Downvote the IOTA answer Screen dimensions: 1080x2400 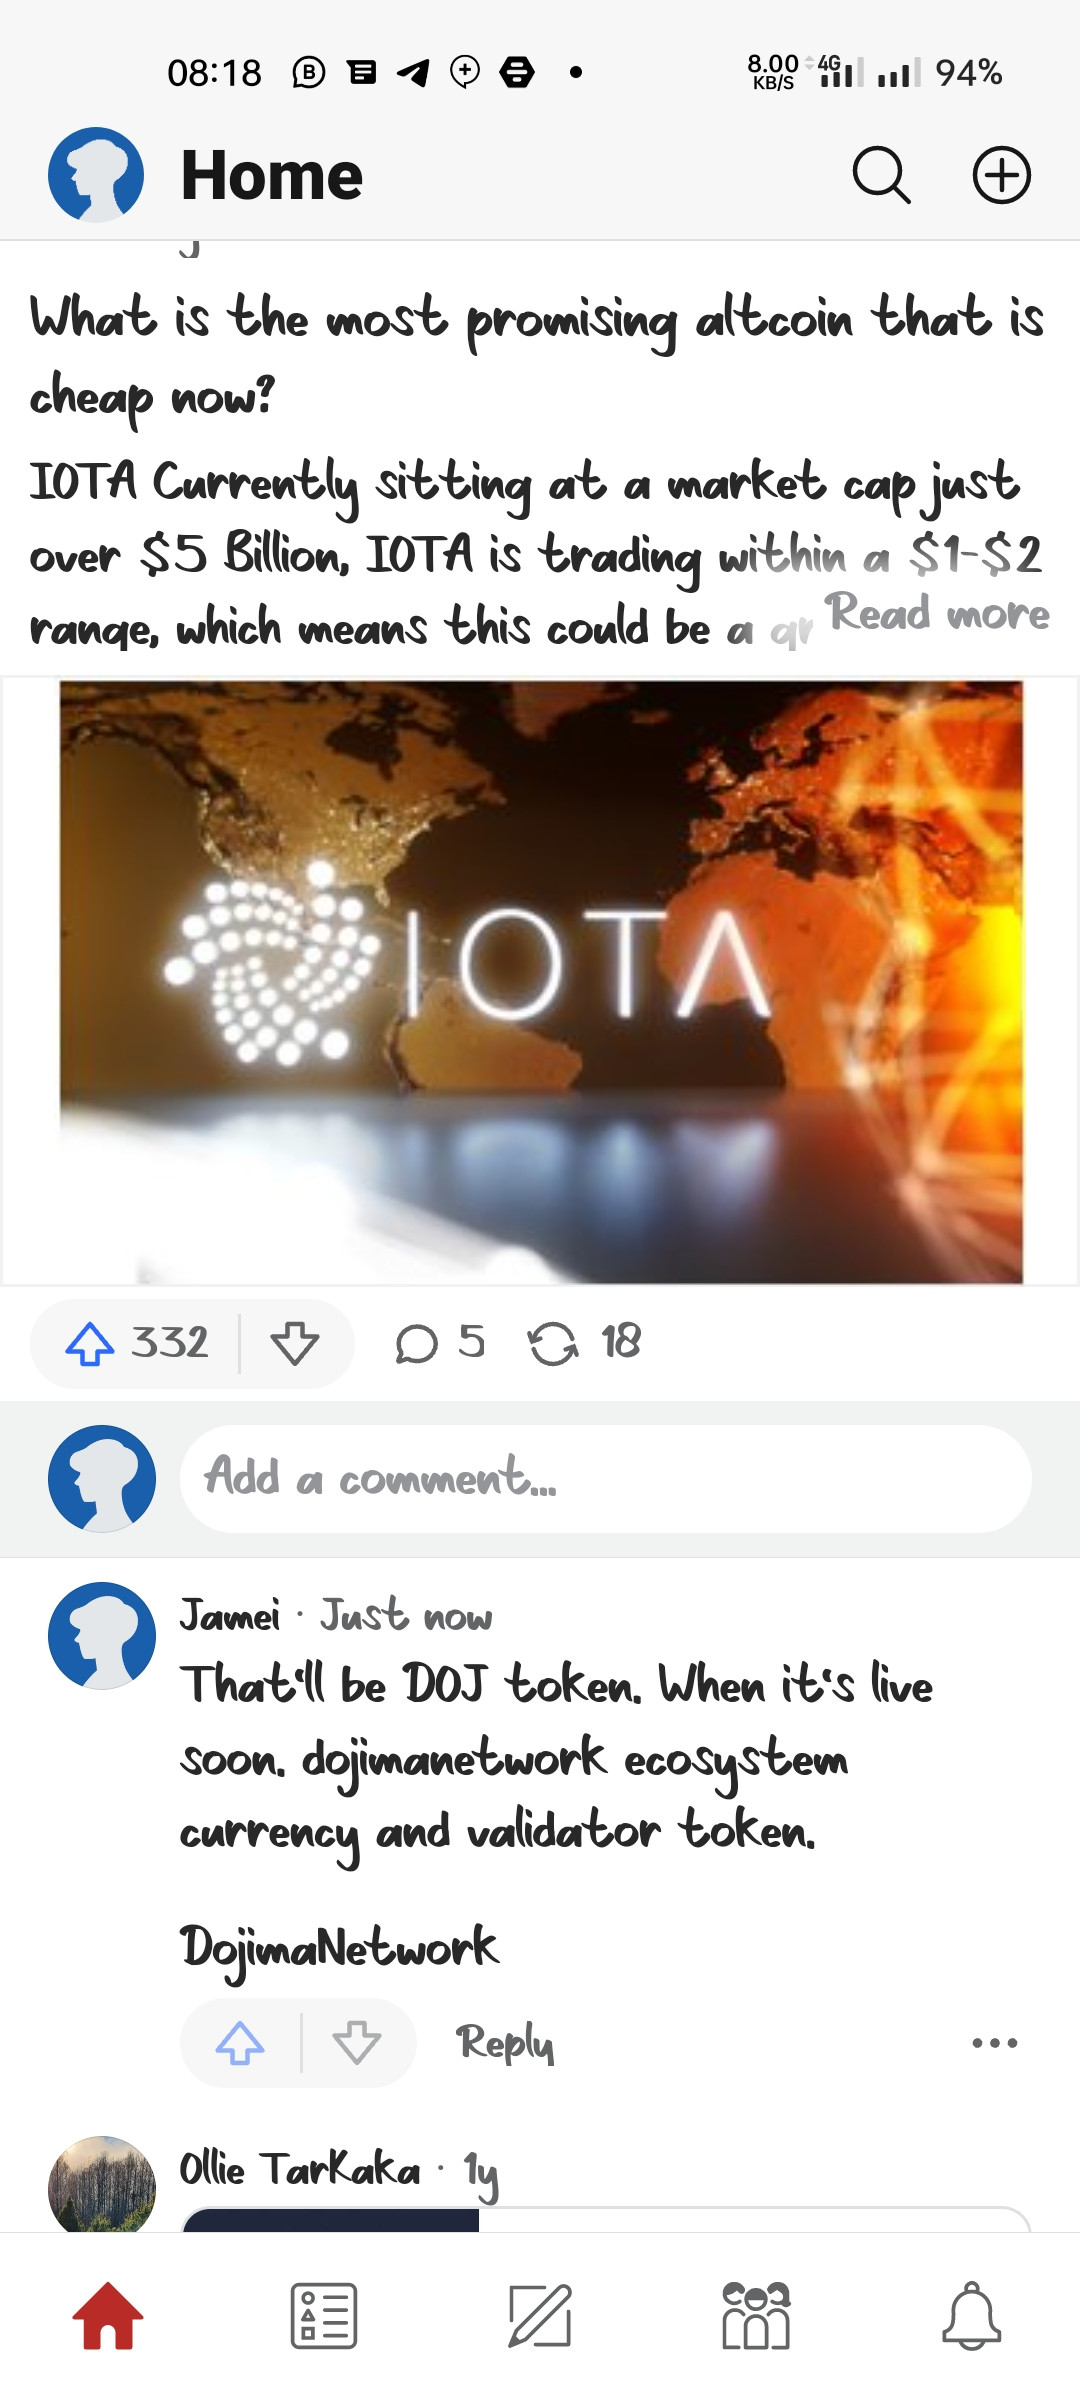click(295, 1343)
